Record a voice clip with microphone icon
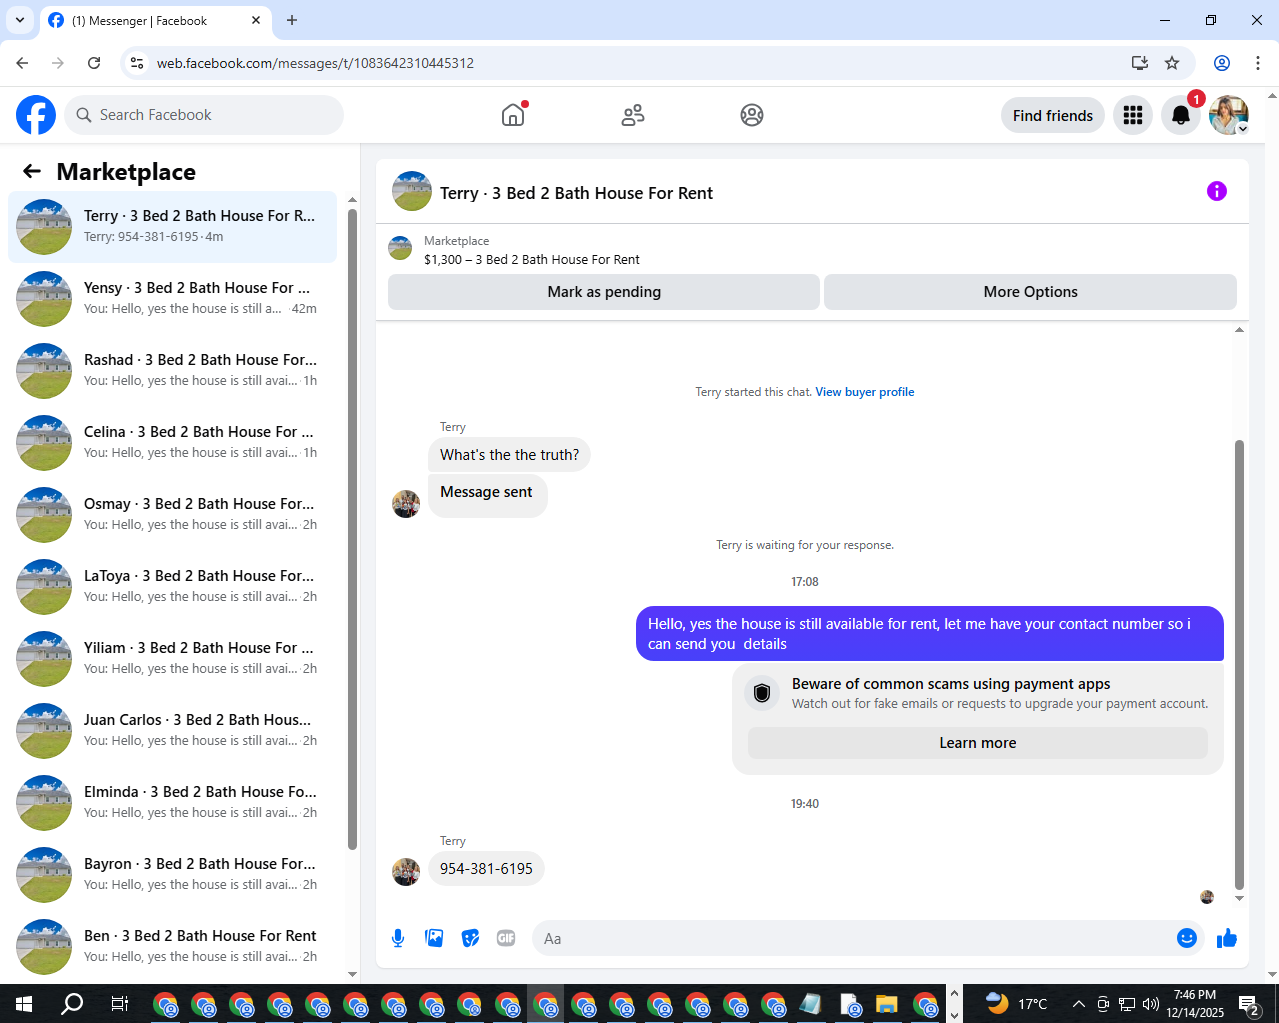Viewport: 1279px width, 1023px height. click(x=398, y=938)
